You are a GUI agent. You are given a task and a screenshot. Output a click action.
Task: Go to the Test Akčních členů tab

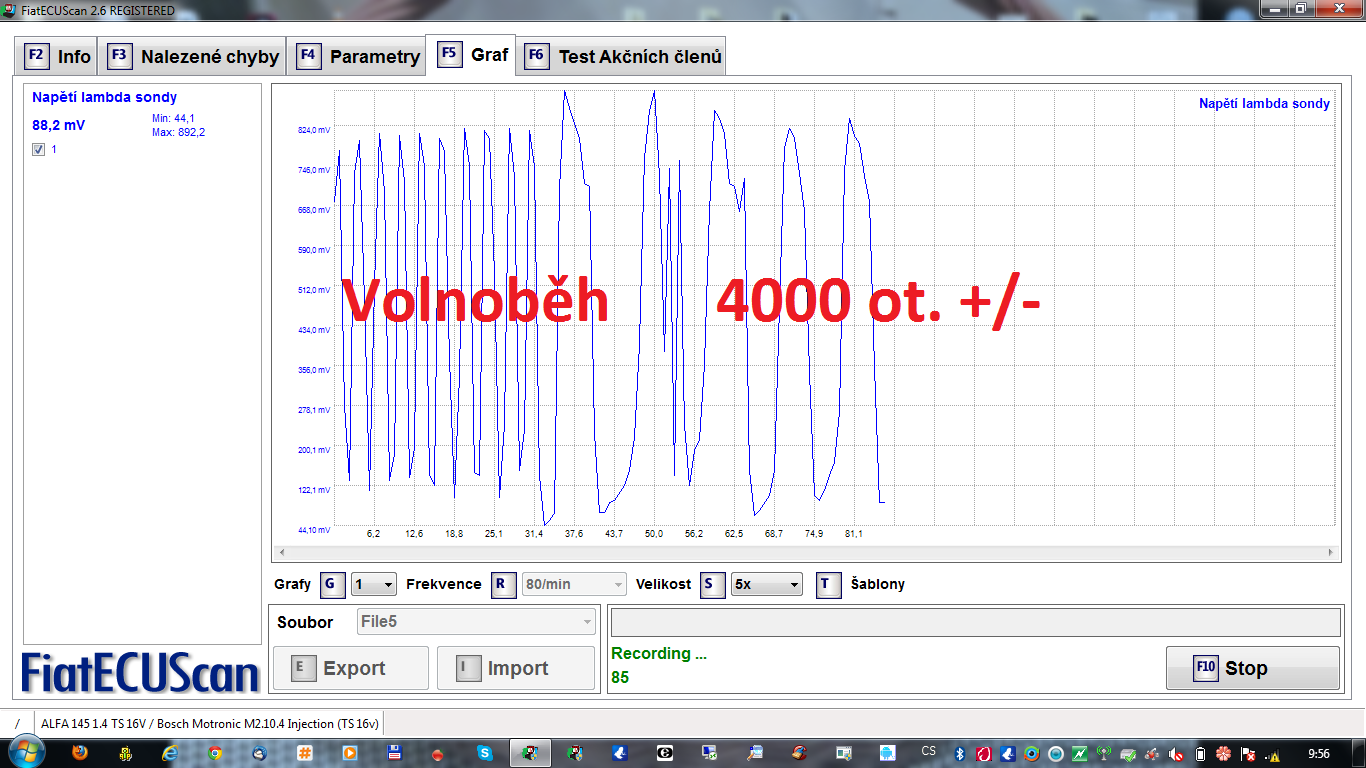pyautogui.click(x=624, y=57)
